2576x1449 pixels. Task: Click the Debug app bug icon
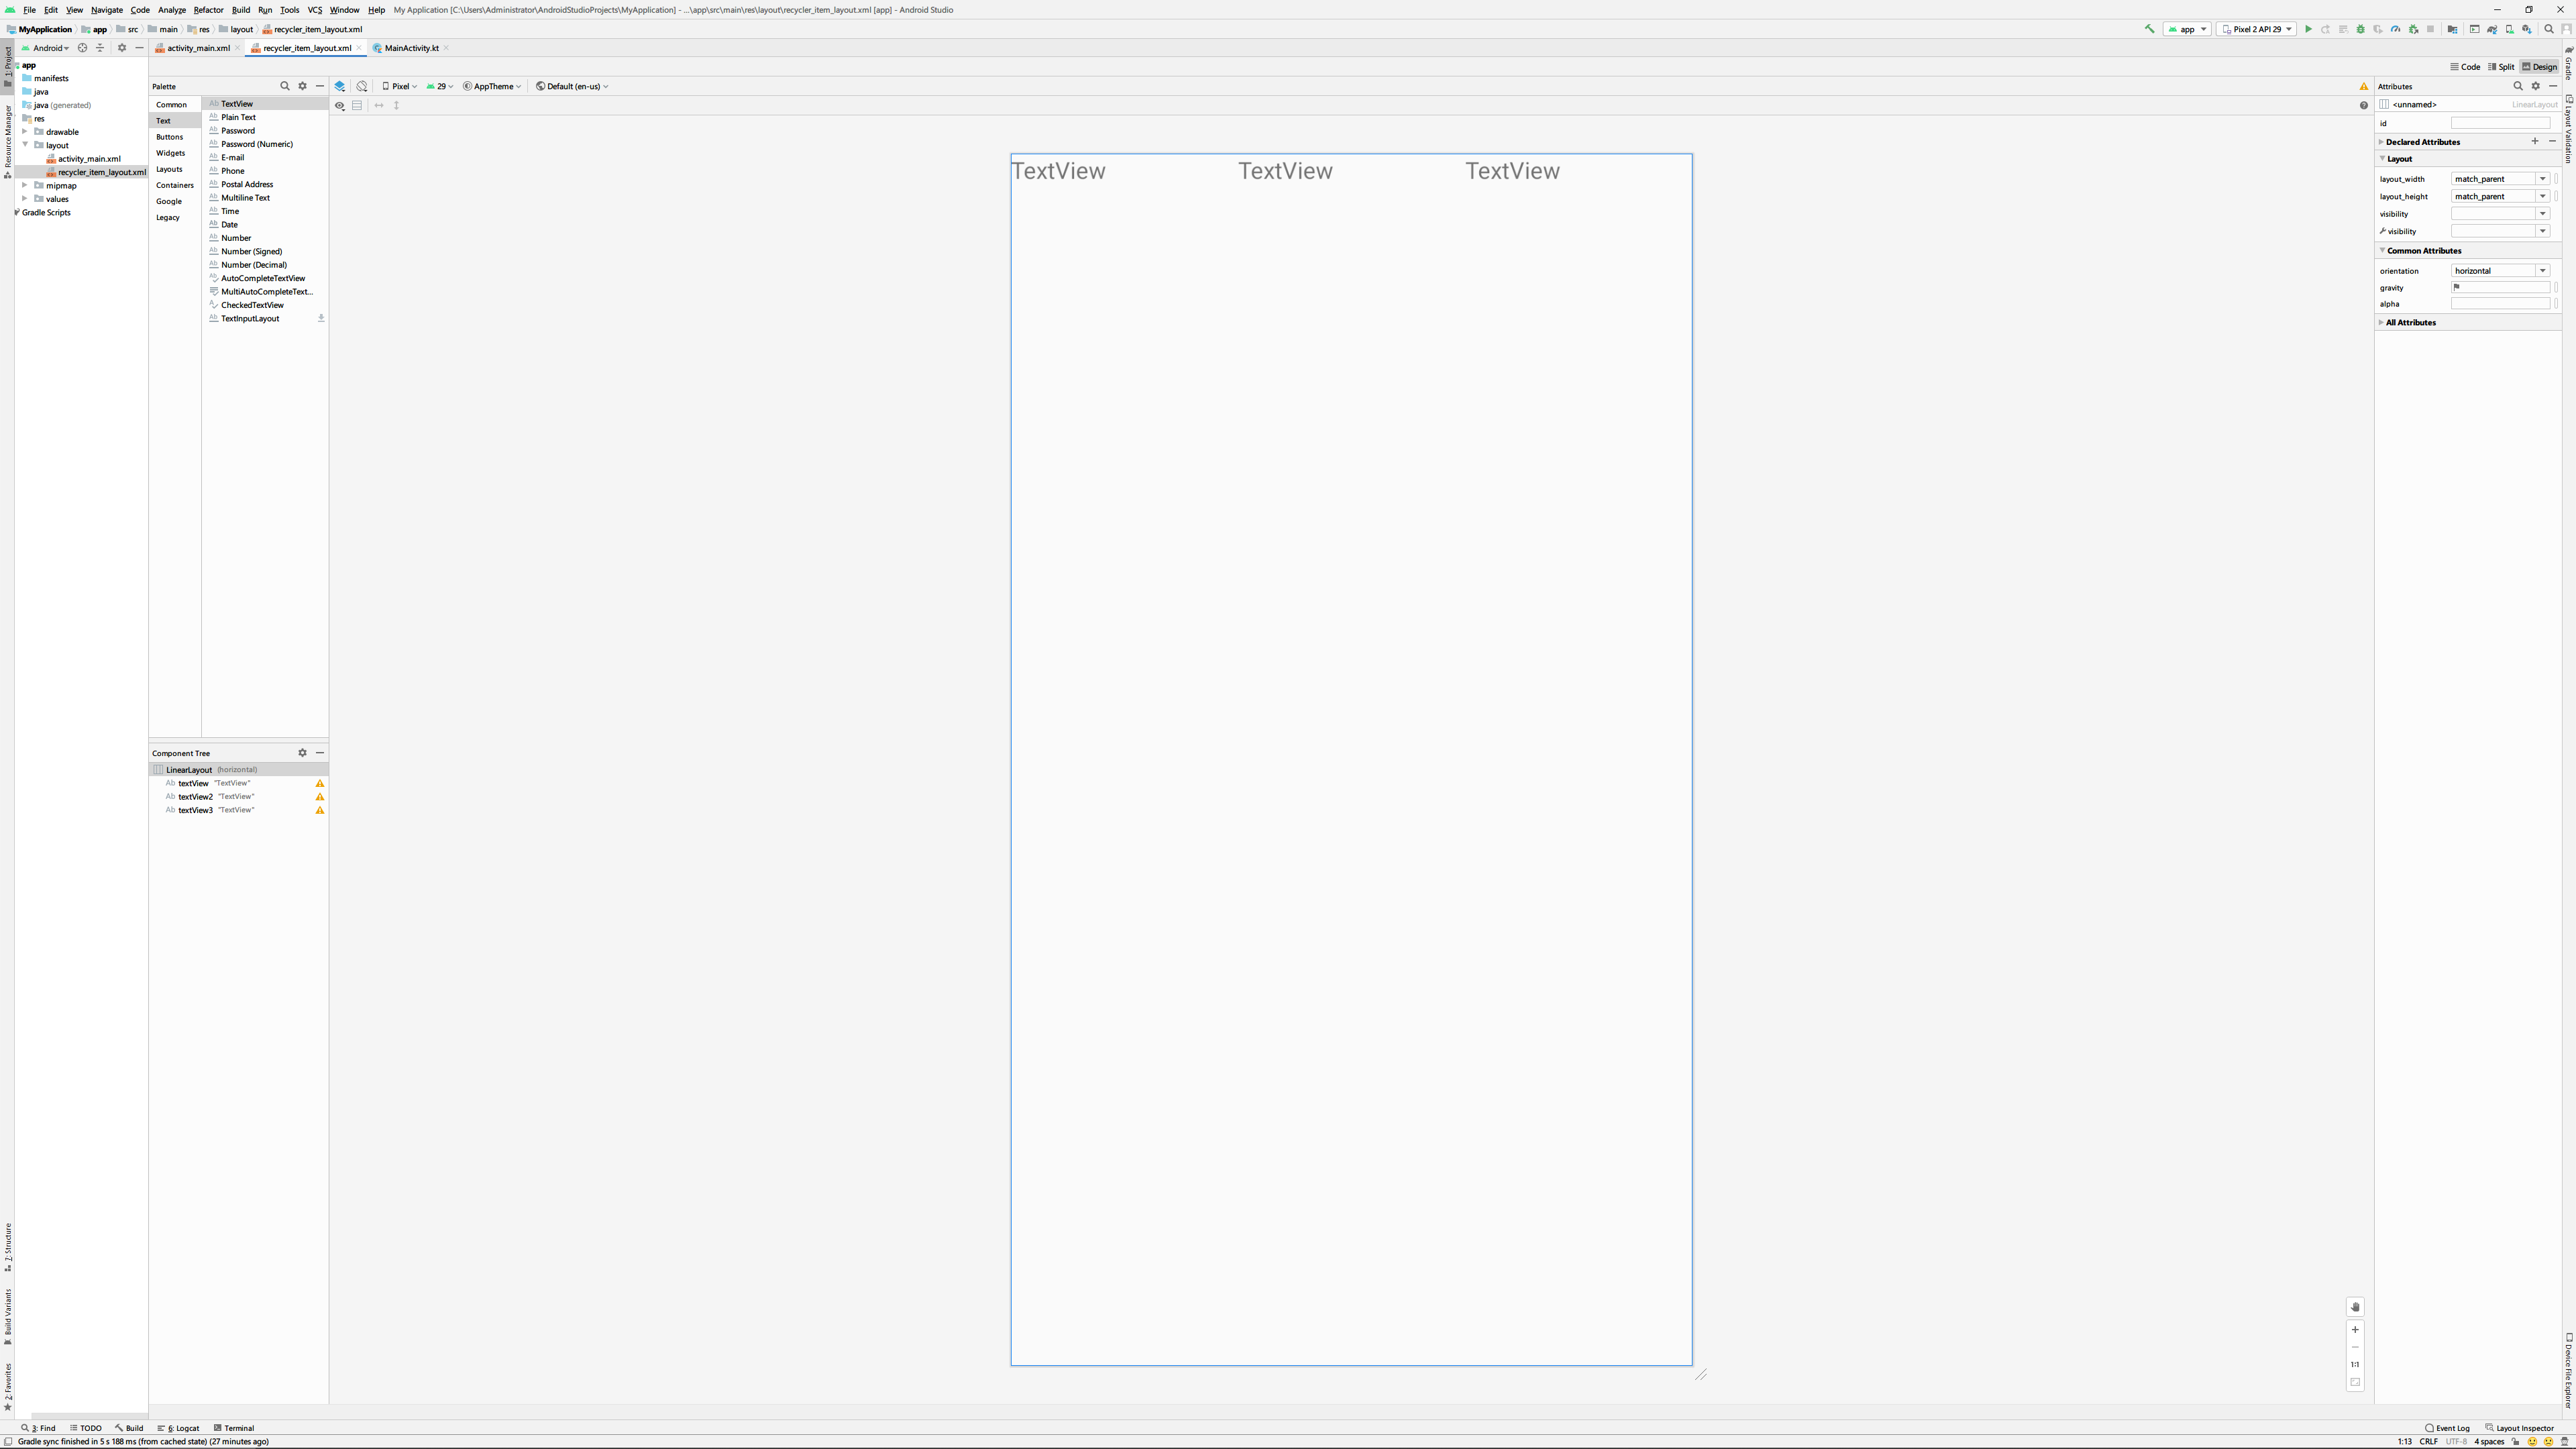tap(2361, 29)
